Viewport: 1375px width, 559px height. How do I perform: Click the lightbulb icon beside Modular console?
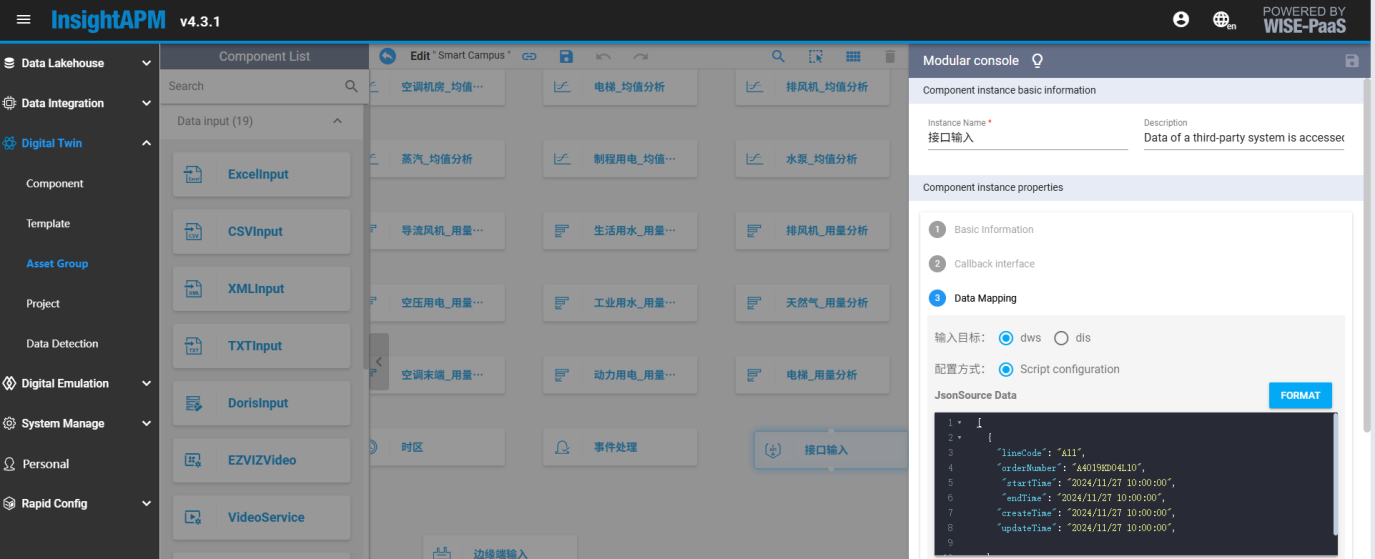[1037, 61]
